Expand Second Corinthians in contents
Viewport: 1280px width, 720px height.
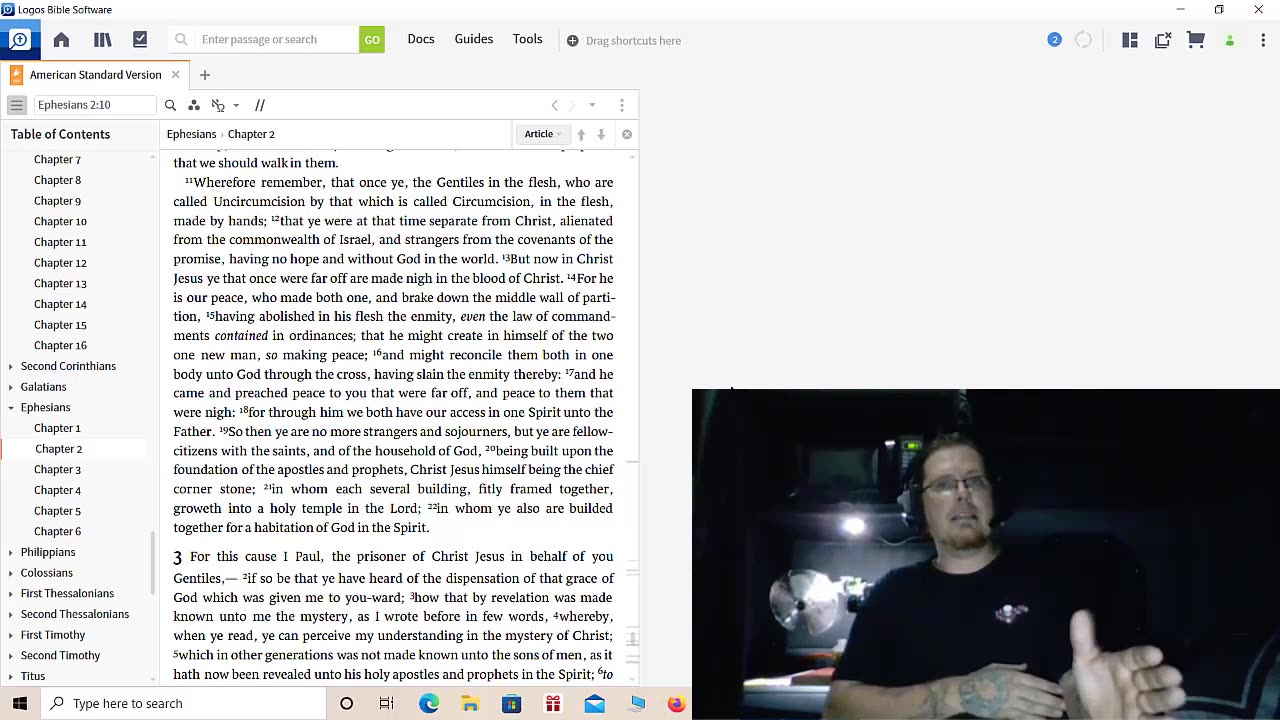tap(11, 366)
